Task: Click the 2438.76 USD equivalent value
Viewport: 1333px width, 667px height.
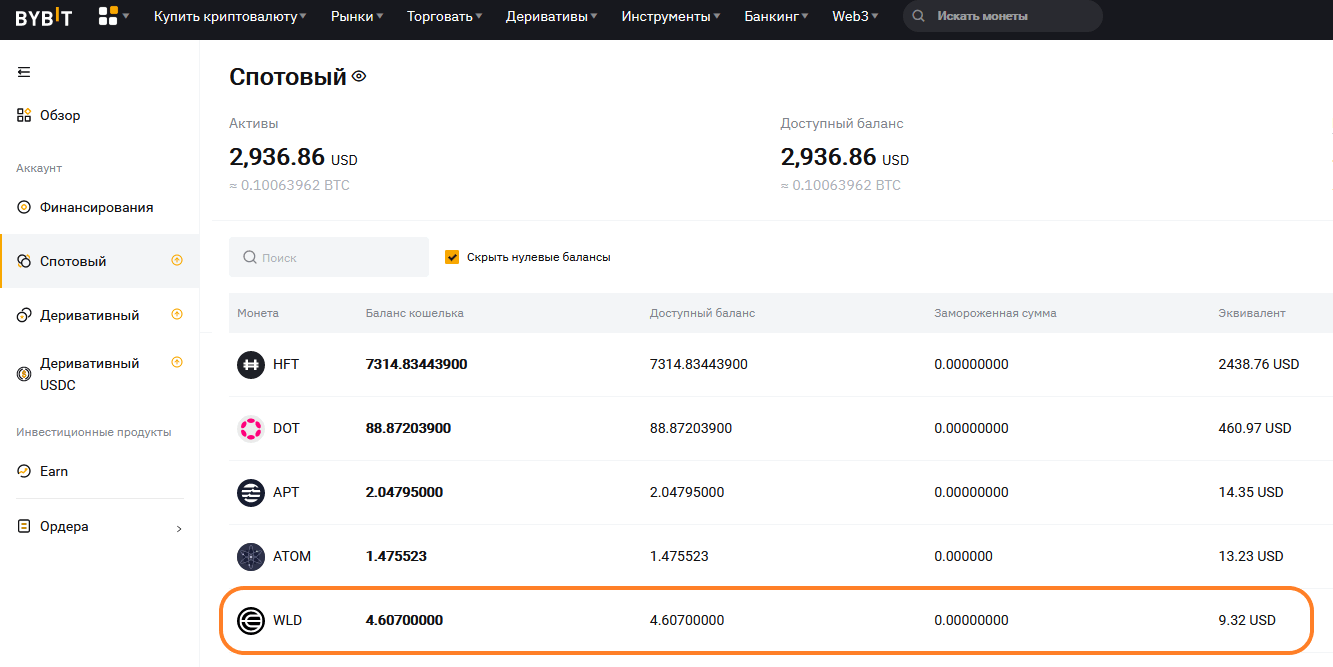Action: (x=1259, y=364)
